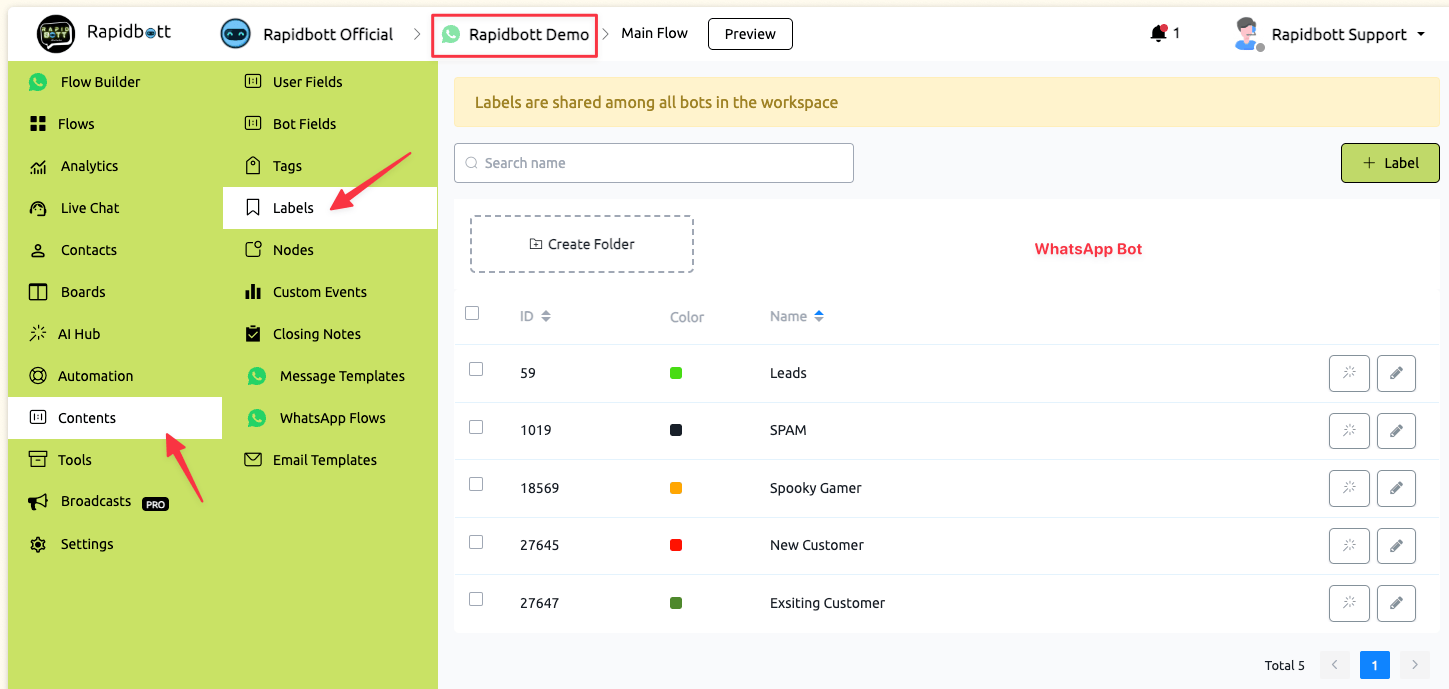Select the SPAM label checkbox

476,427
